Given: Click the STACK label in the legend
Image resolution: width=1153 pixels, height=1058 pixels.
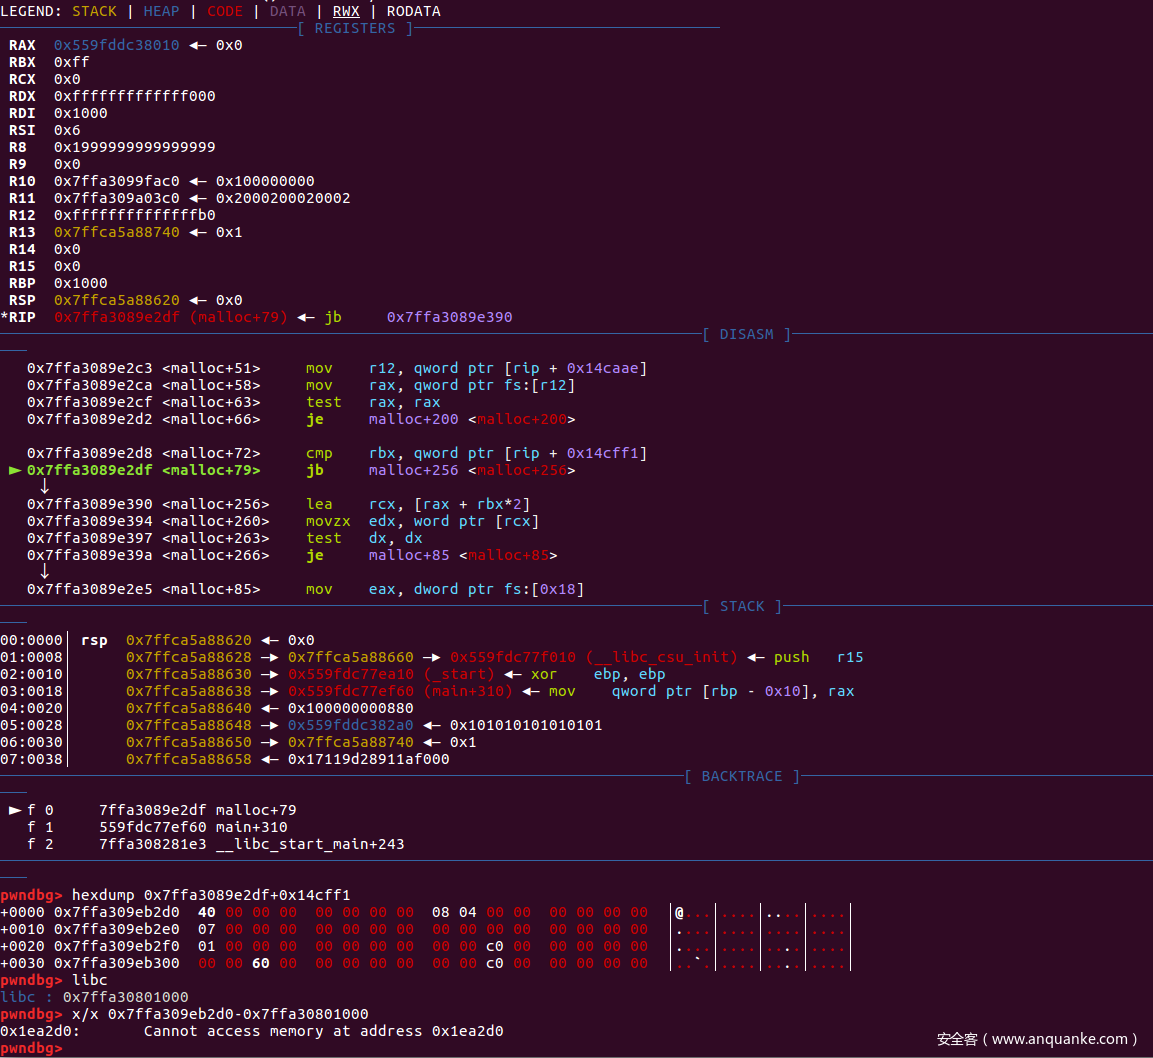Looking at the screenshot, I should tap(95, 11).
